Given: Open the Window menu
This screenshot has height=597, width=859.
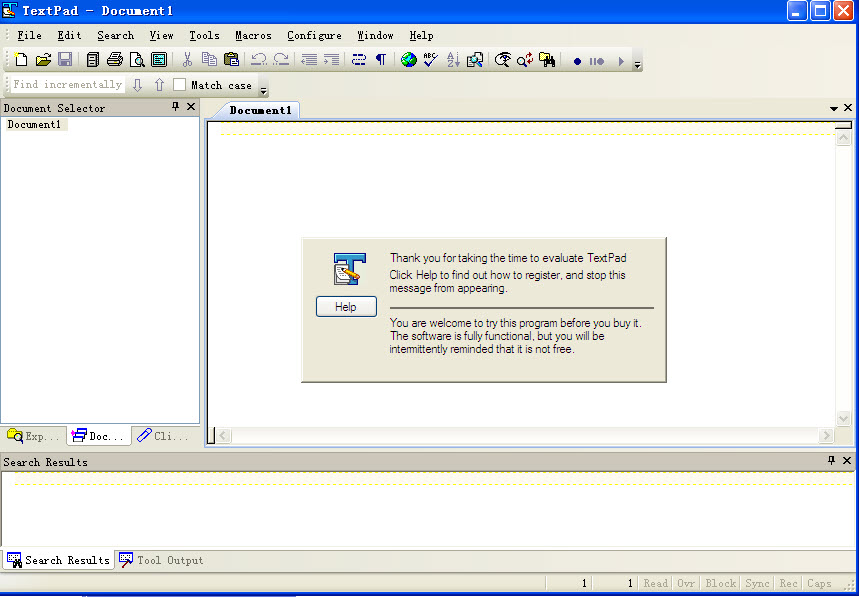Looking at the screenshot, I should pyautogui.click(x=375, y=36).
